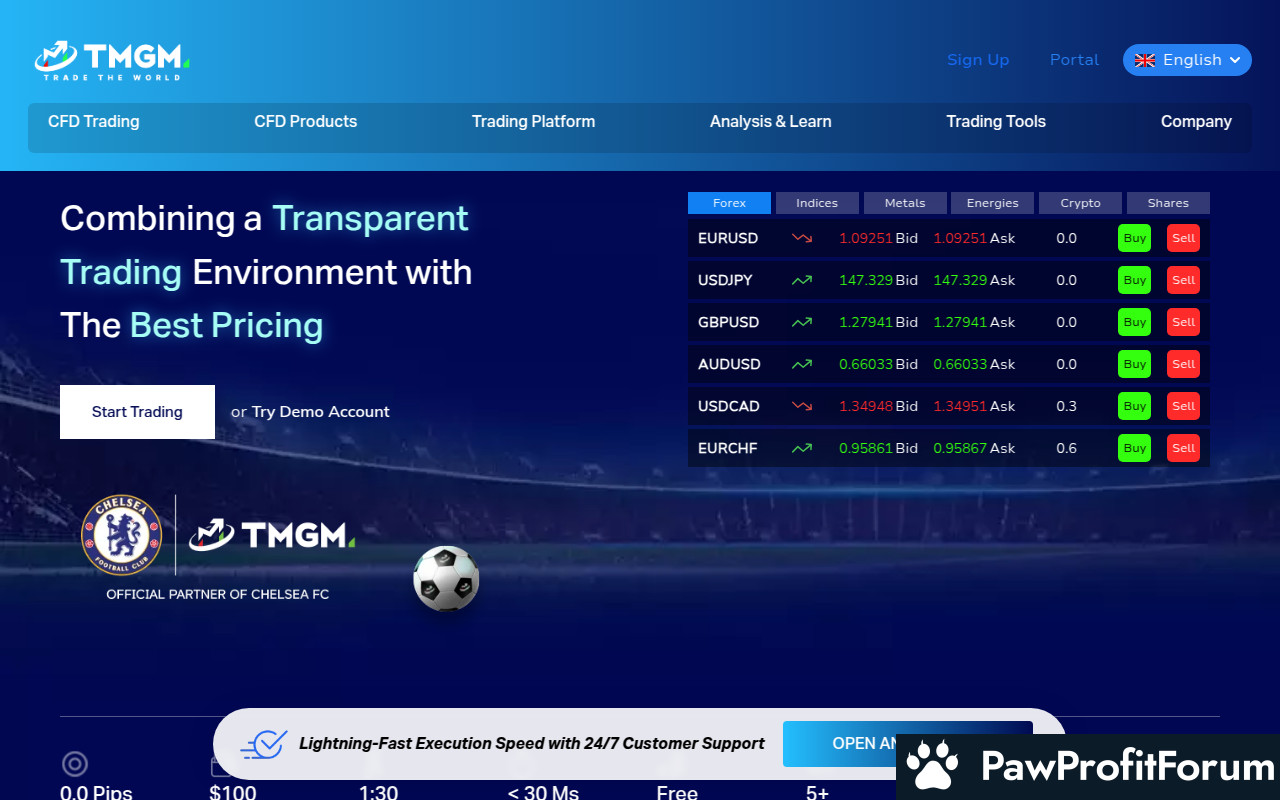Image resolution: width=1280 pixels, height=800 pixels.
Task: Click the 0.6 spread value for EURCHF
Action: 1066,448
